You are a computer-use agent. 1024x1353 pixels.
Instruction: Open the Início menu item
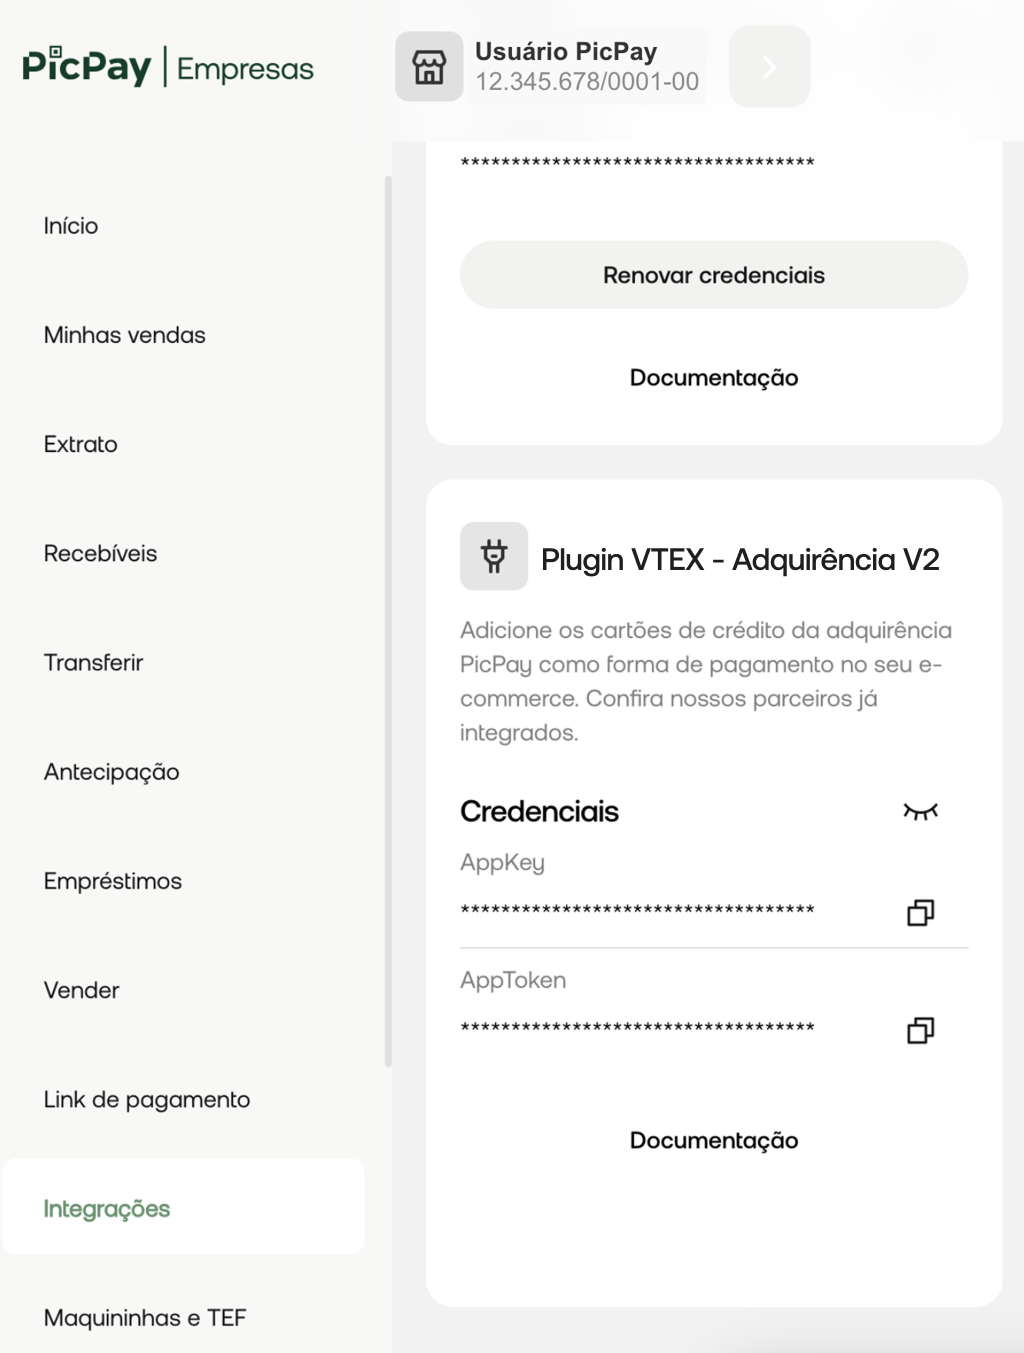click(x=71, y=226)
